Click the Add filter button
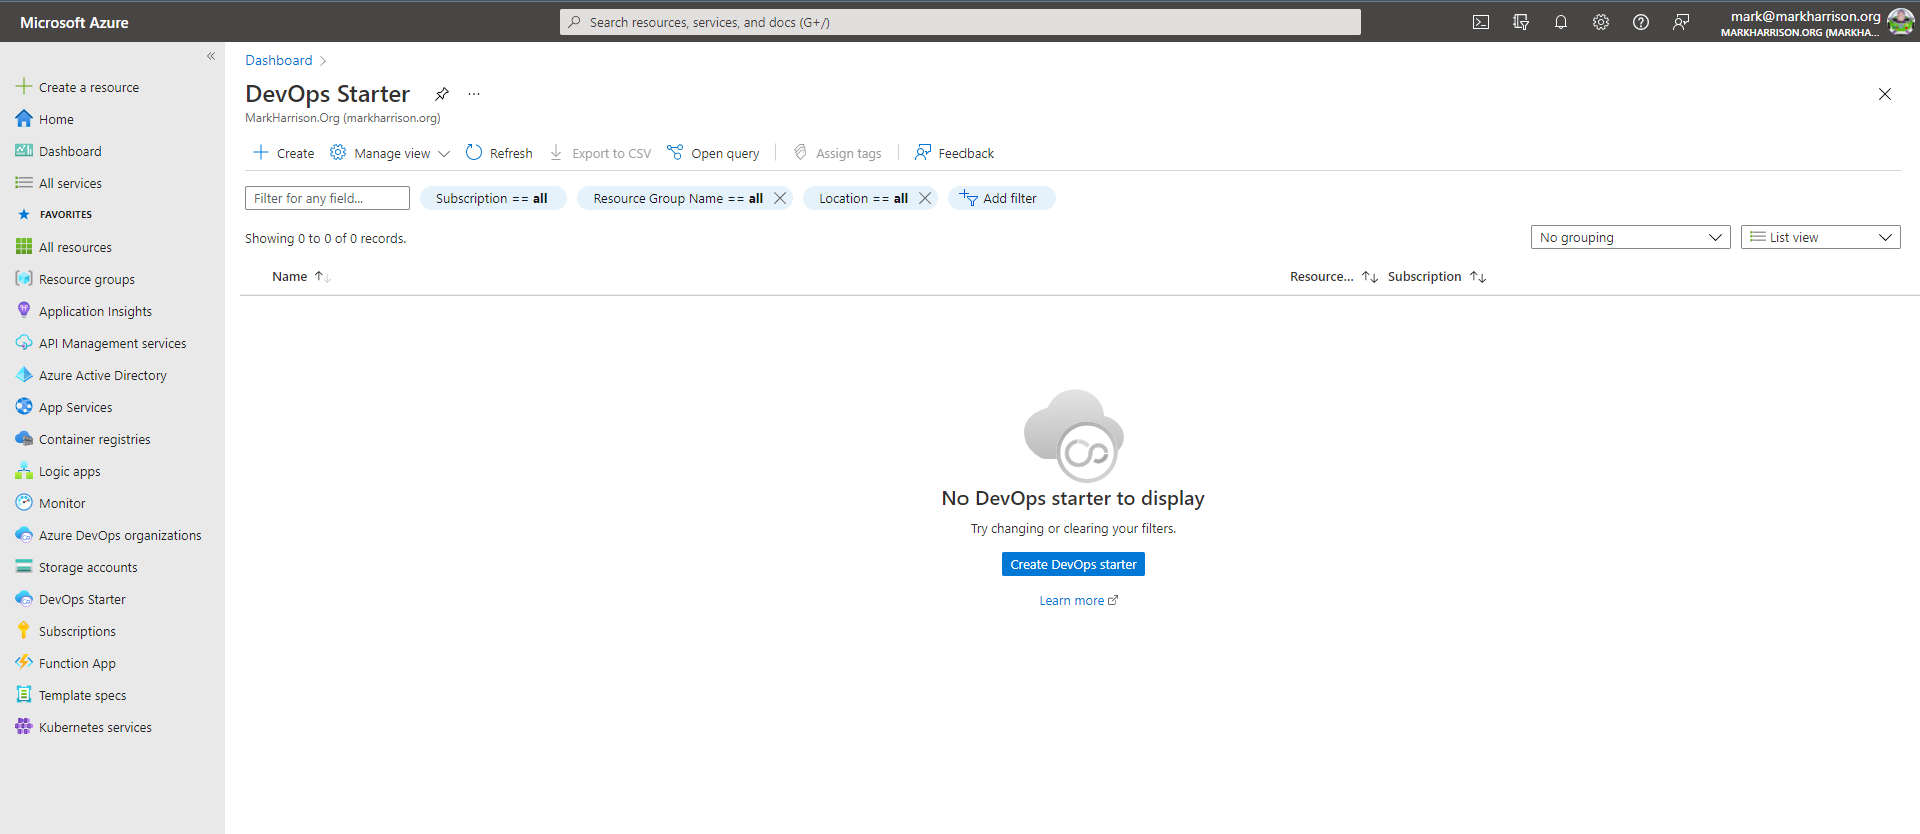 pyautogui.click(x=1000, y=198)
